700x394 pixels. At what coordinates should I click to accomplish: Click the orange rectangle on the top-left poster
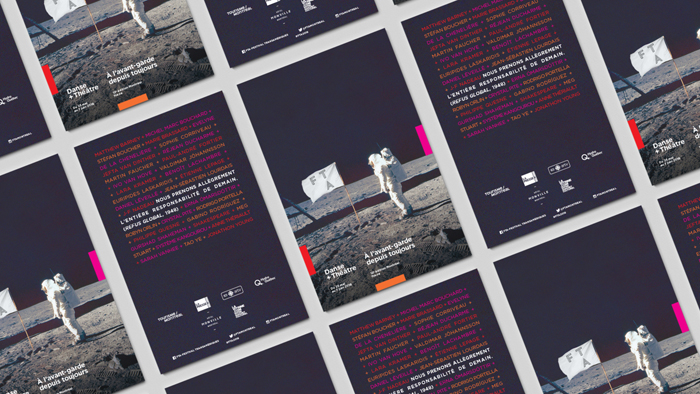point(133,102)
